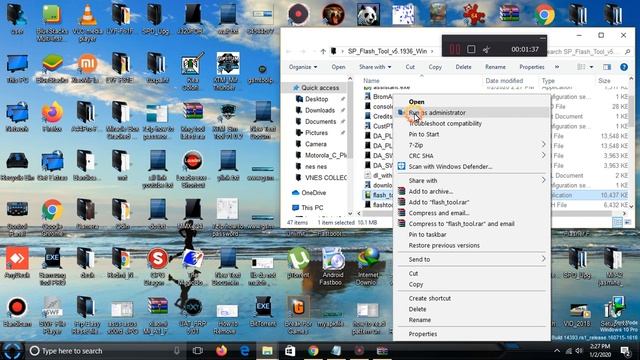Image resolution: width=640 pixels, height=360 pixels.
Task: Open VLC media player desktop icon
Action: tap(87, 22)
